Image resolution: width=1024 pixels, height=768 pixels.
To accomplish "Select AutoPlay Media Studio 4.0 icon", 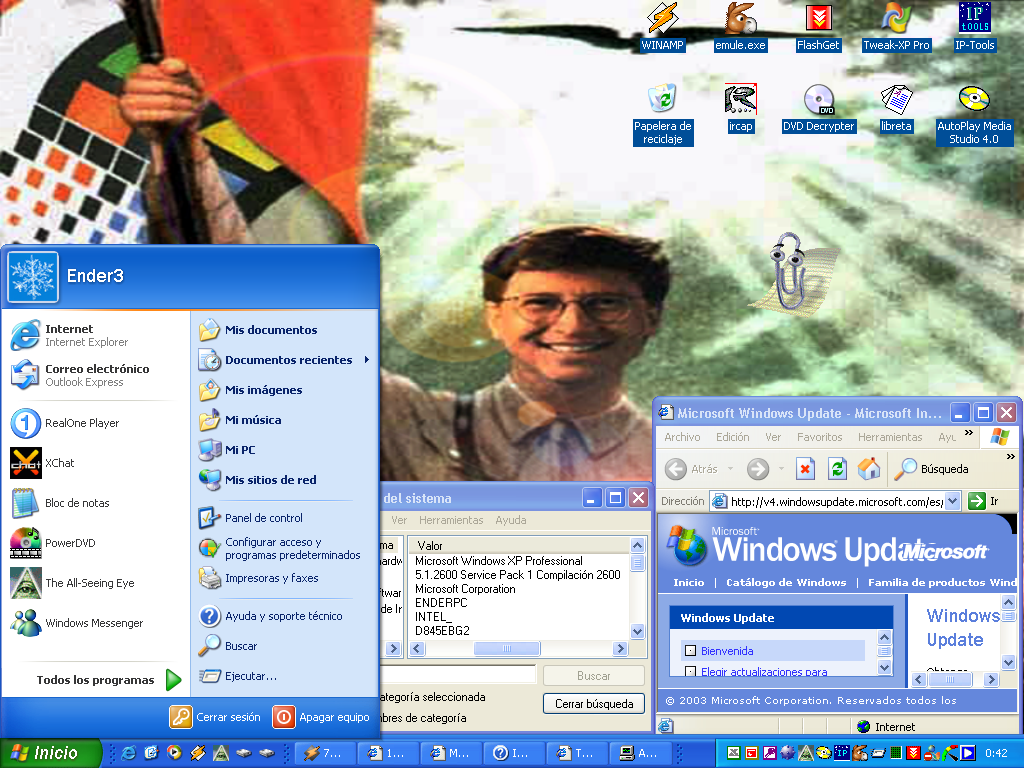I will (974, 114).
